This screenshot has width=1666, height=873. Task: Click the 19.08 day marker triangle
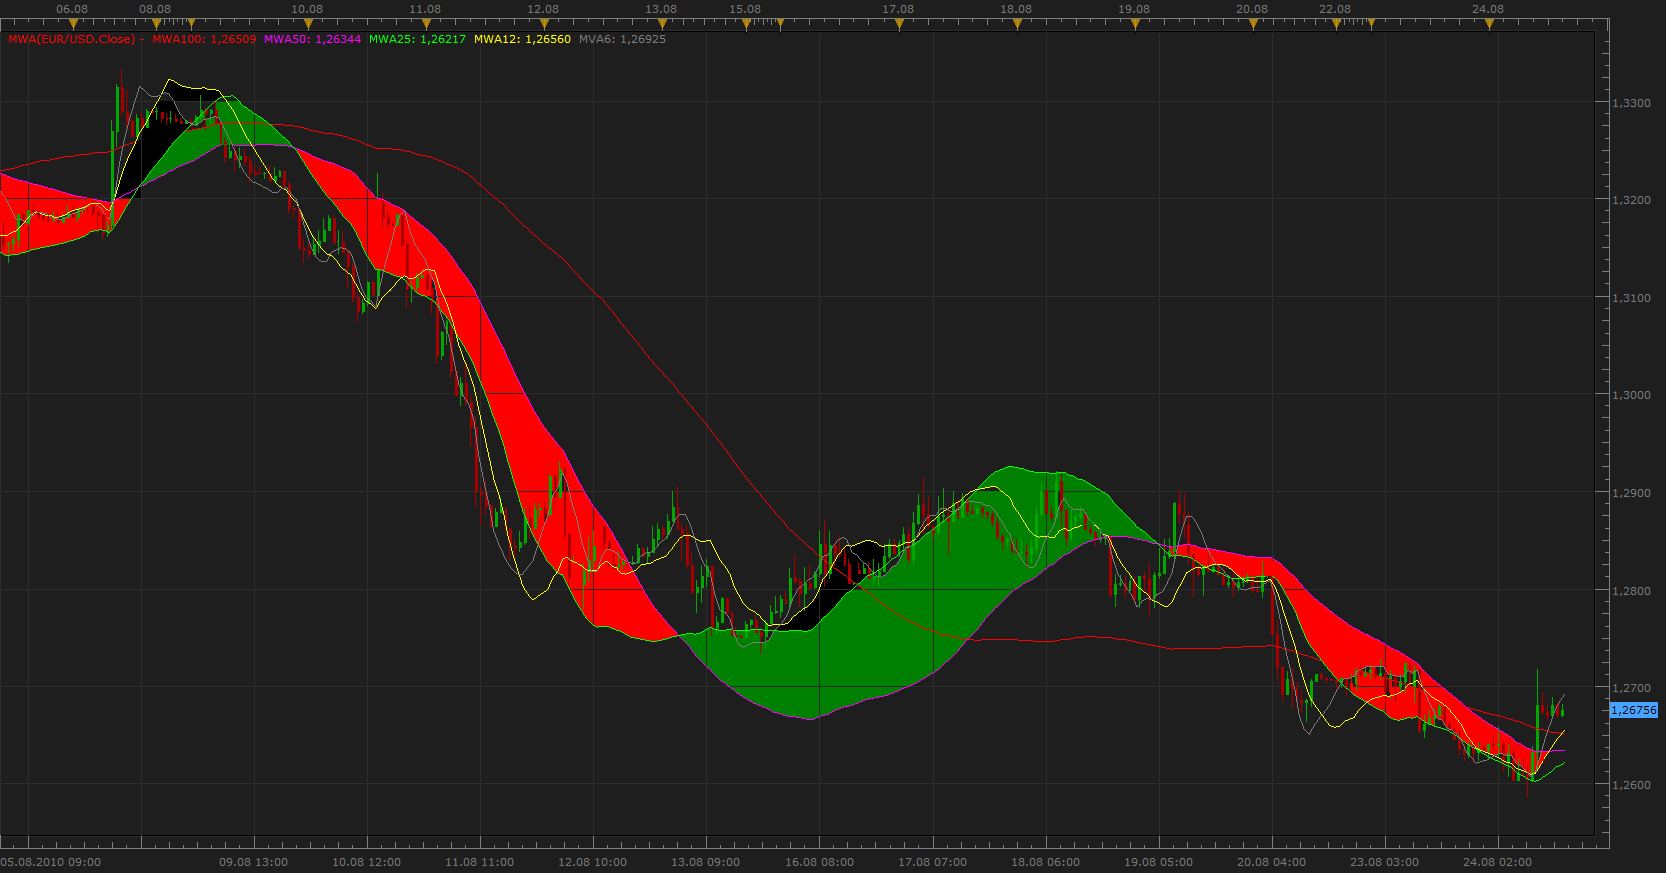click(x=1135, y=25)
